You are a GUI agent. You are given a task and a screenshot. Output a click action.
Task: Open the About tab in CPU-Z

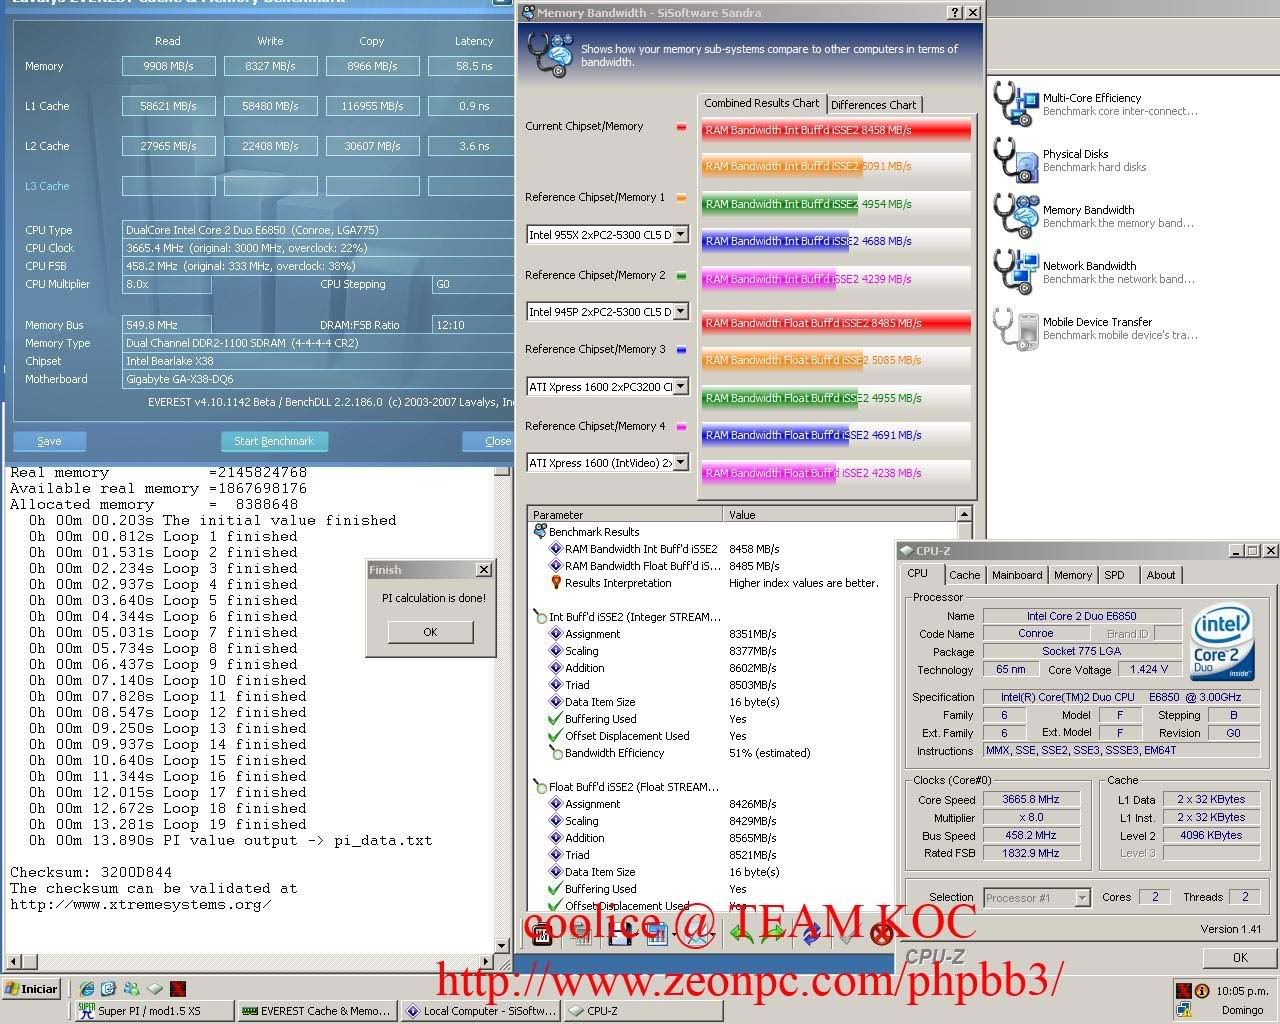click(1161, 575)
